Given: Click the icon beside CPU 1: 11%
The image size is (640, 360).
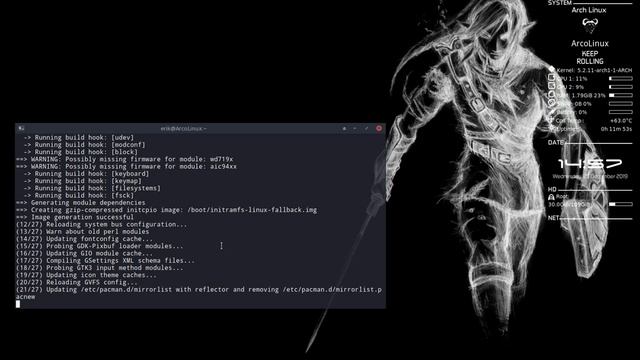Looking at the screenshot, I should [551, 78].
